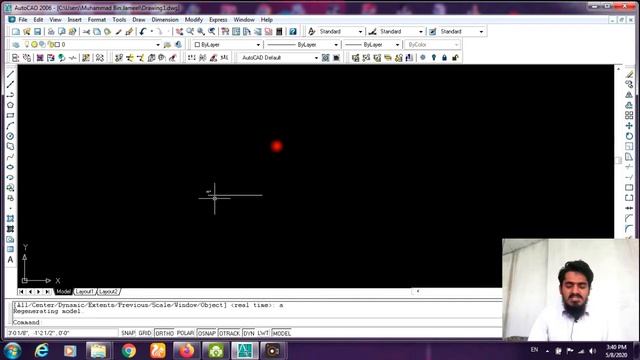Viewport: 640px width, 360px height.
Task: Toggle OSNAP in status bar
Action: 207,333
